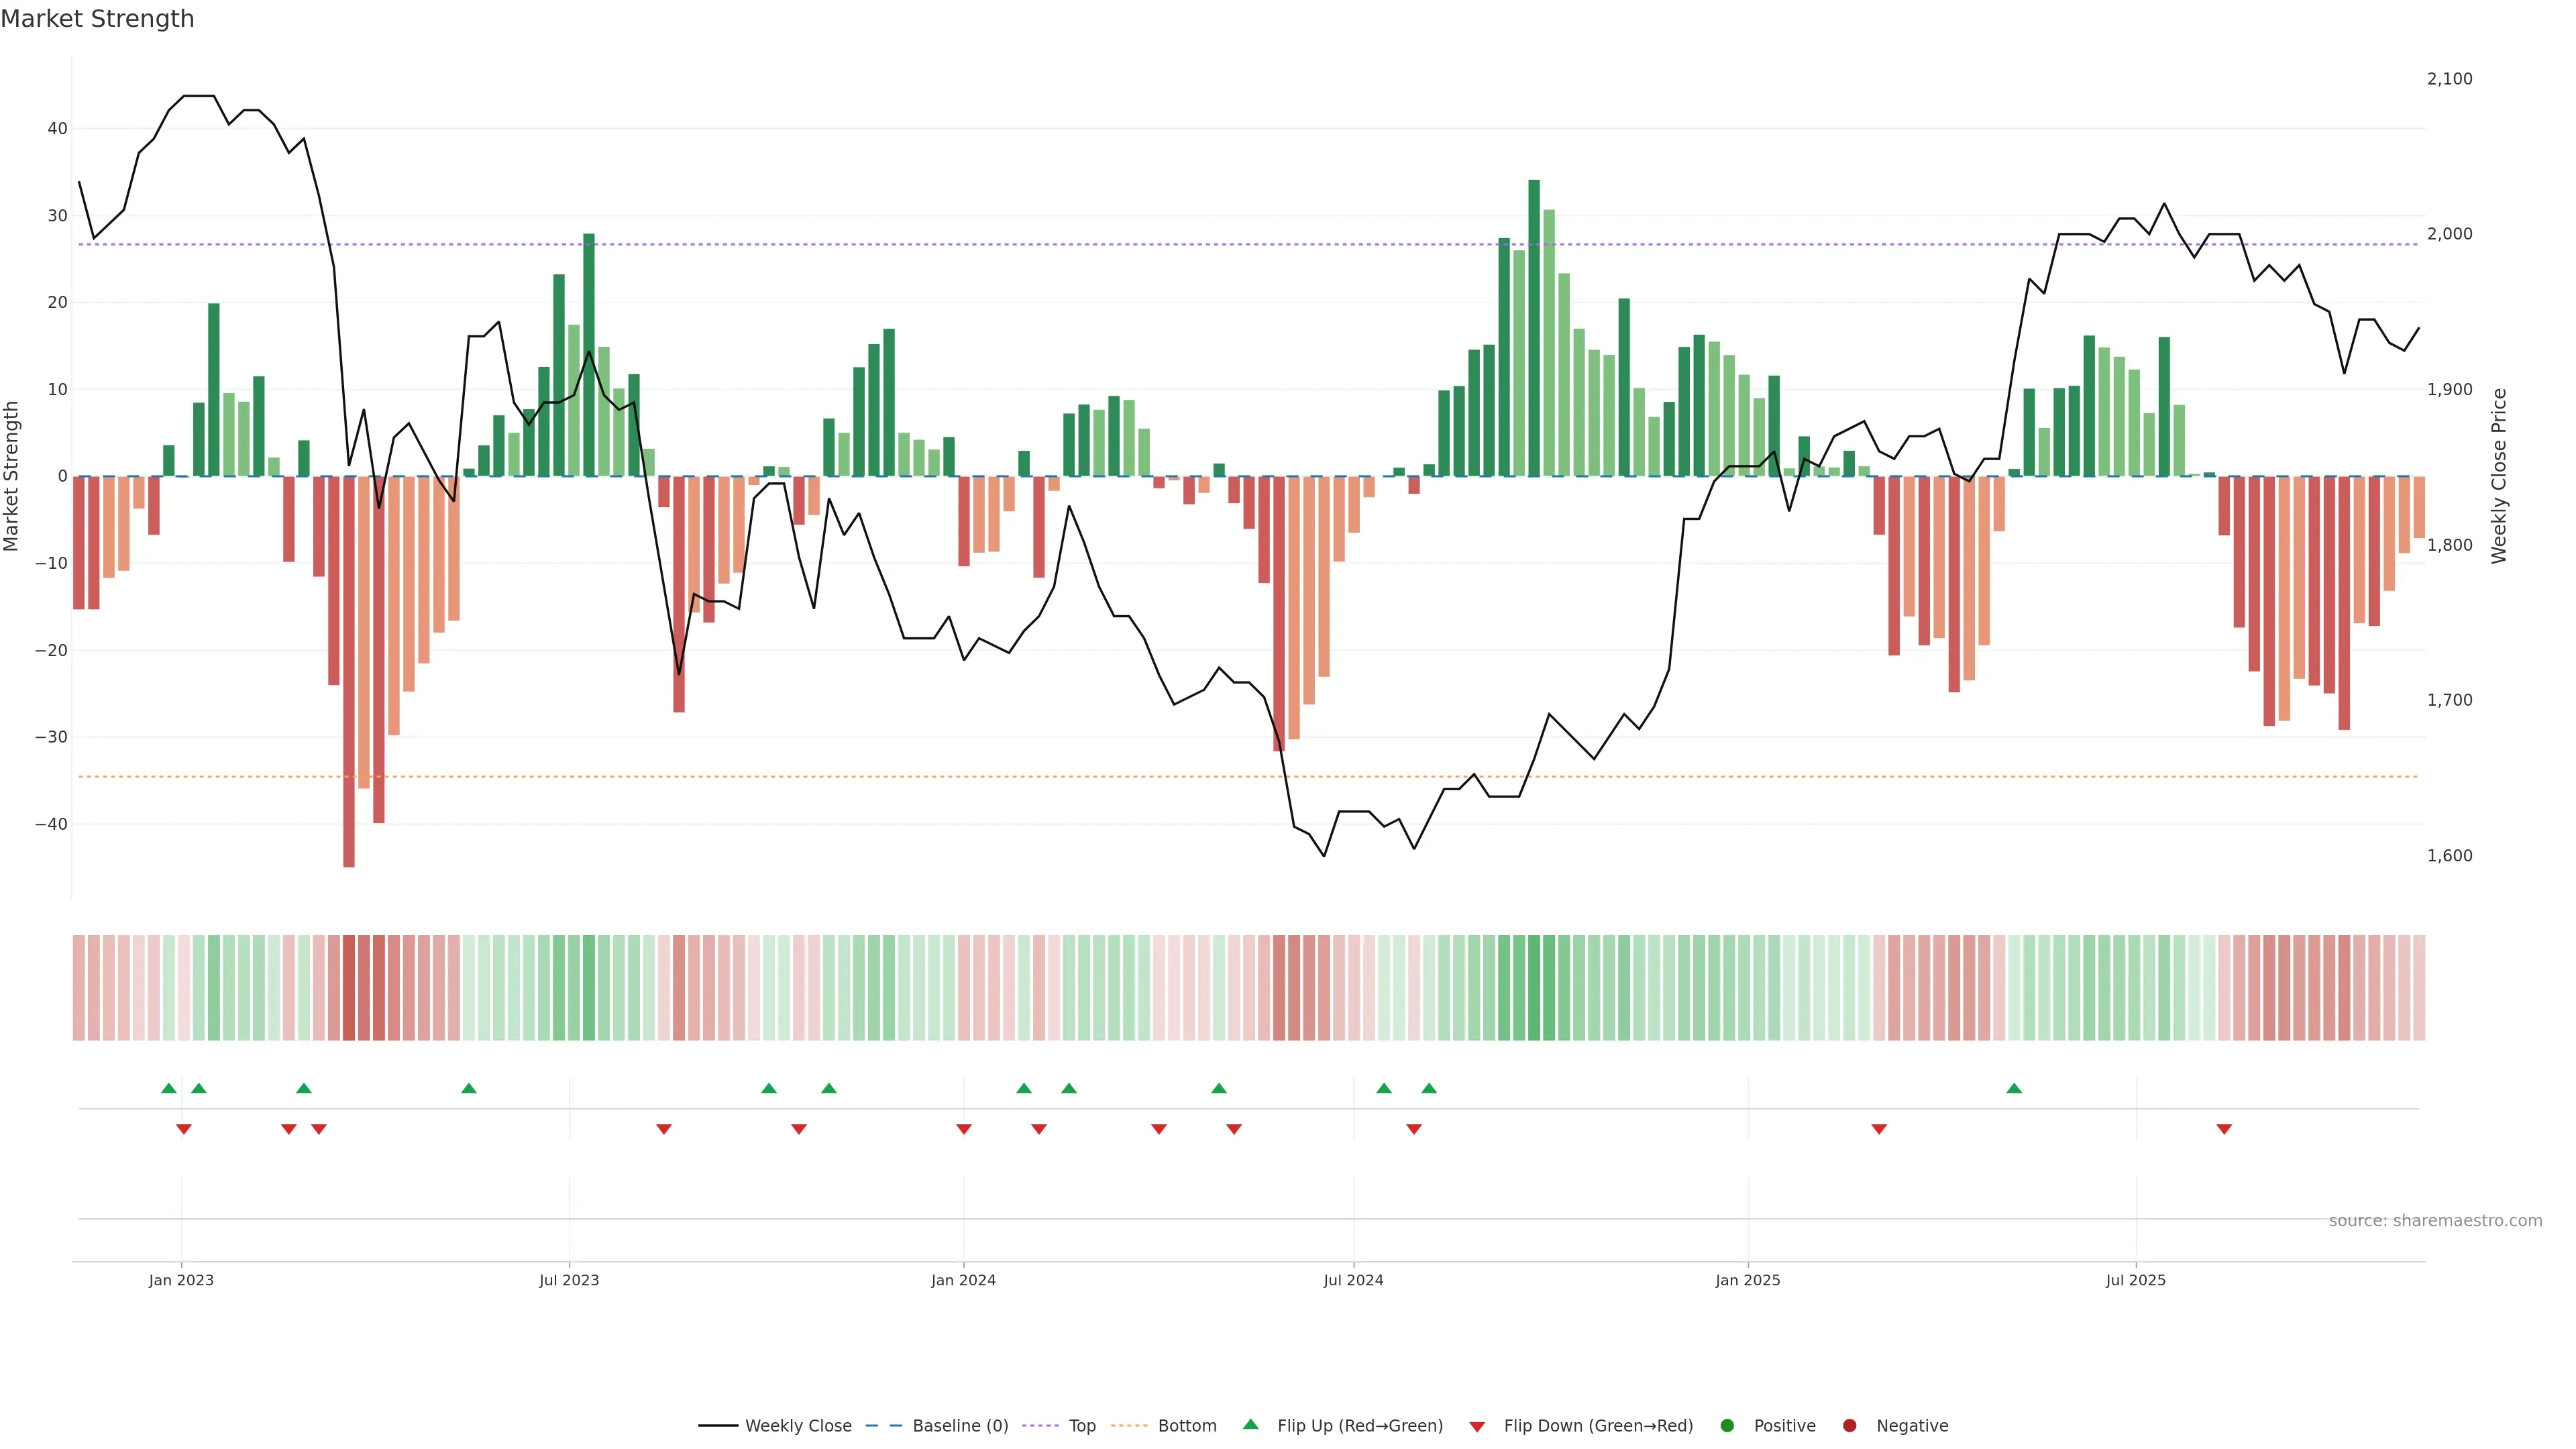
Task: Click the 2,000 right-axis price tick label
Action: point(2449,234)
